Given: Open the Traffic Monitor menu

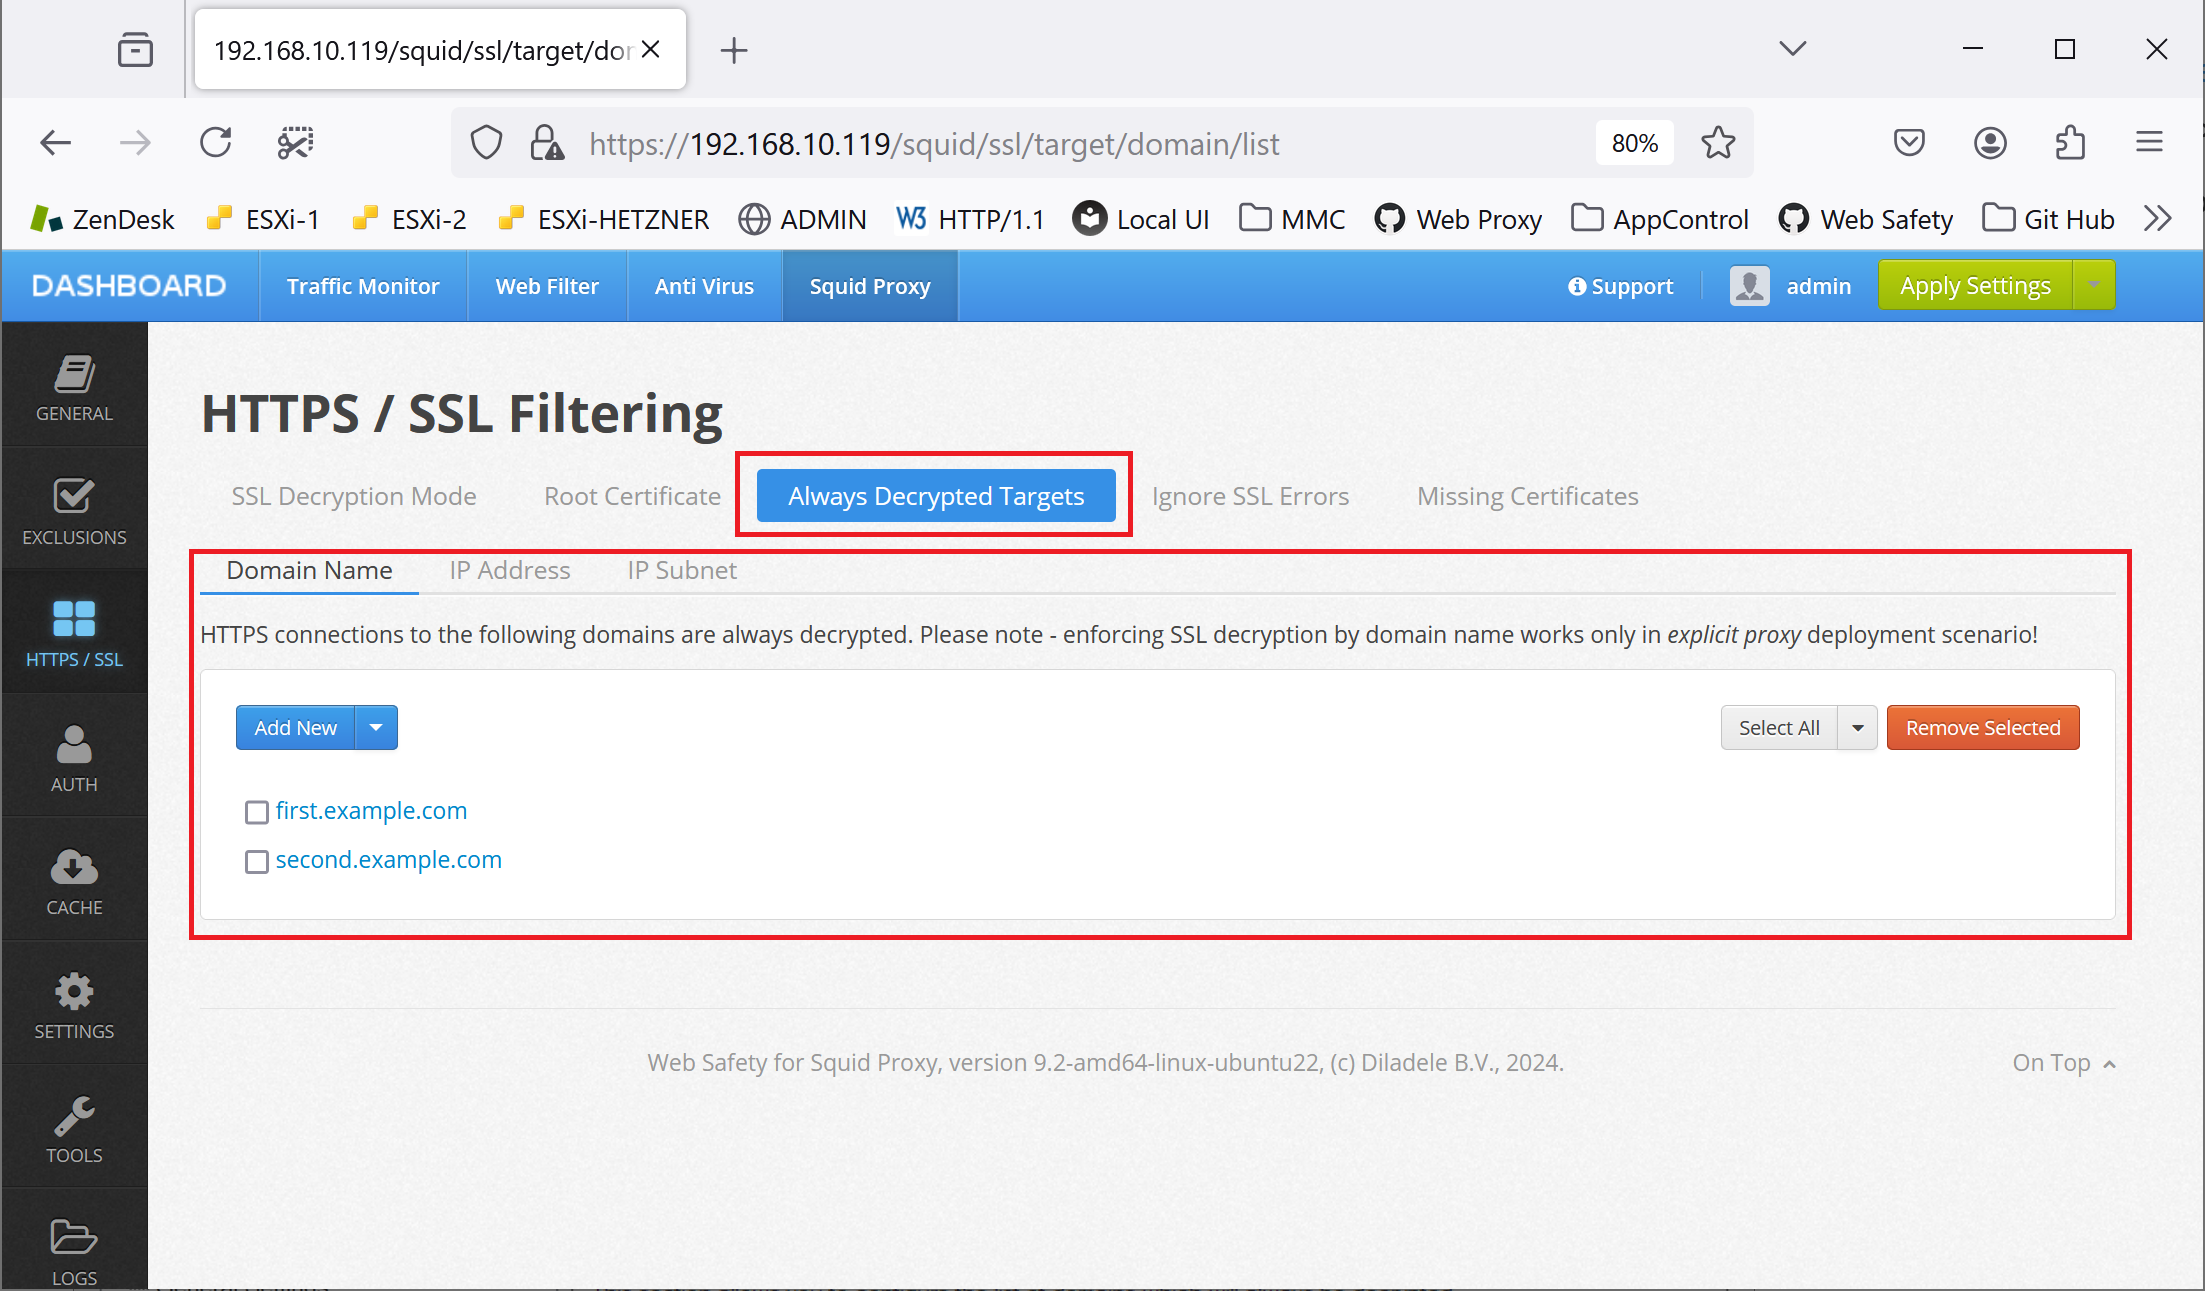Looking at the screenshot, I should 363,286.
